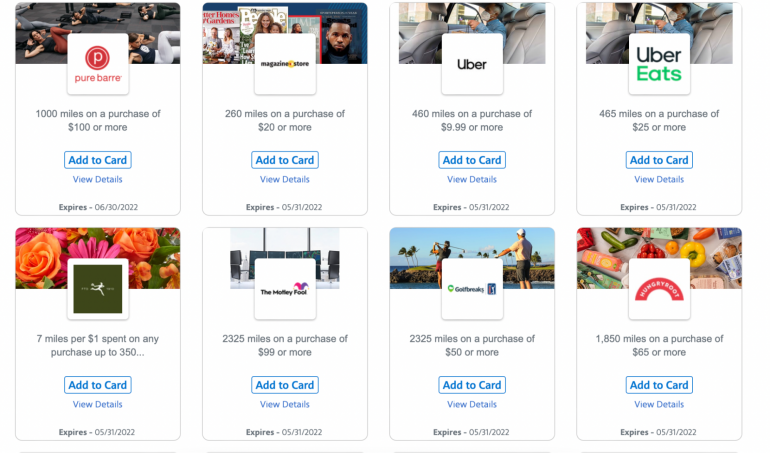Click the Hungryroot logo icon
770x453 pixels.
tap(659, 289)
